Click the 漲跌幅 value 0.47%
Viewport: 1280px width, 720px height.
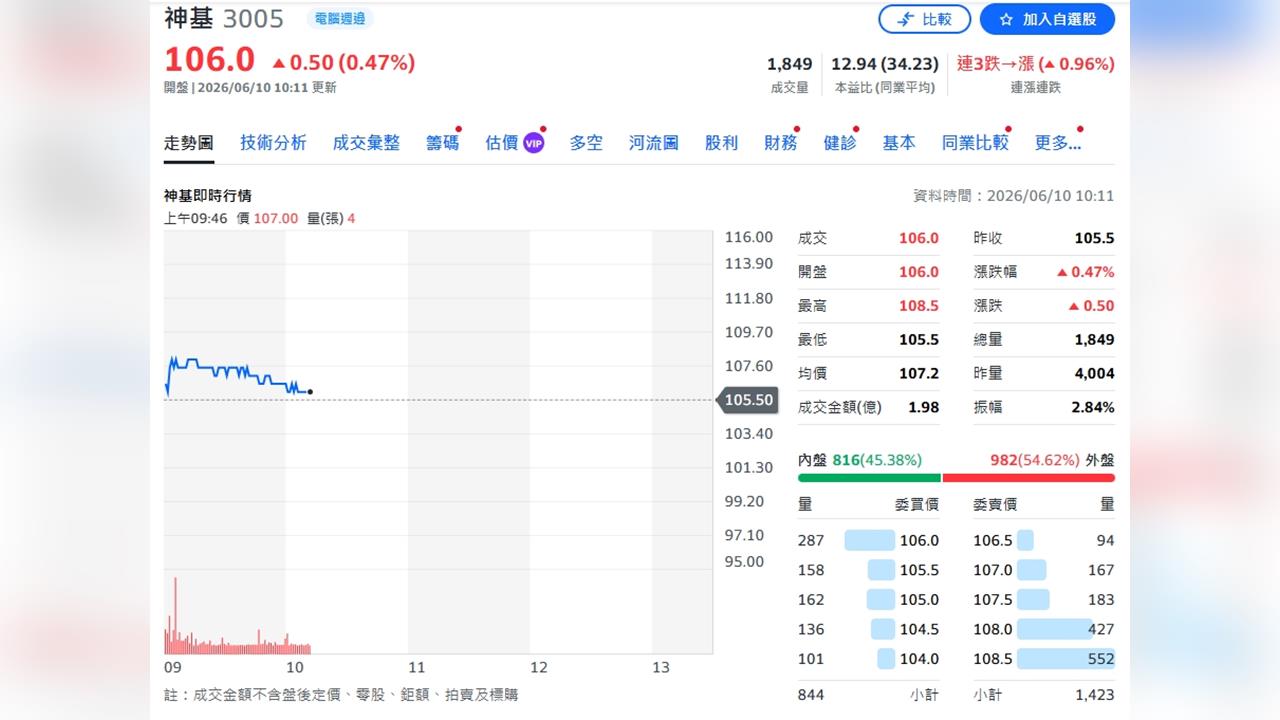tap(1085, 272)
